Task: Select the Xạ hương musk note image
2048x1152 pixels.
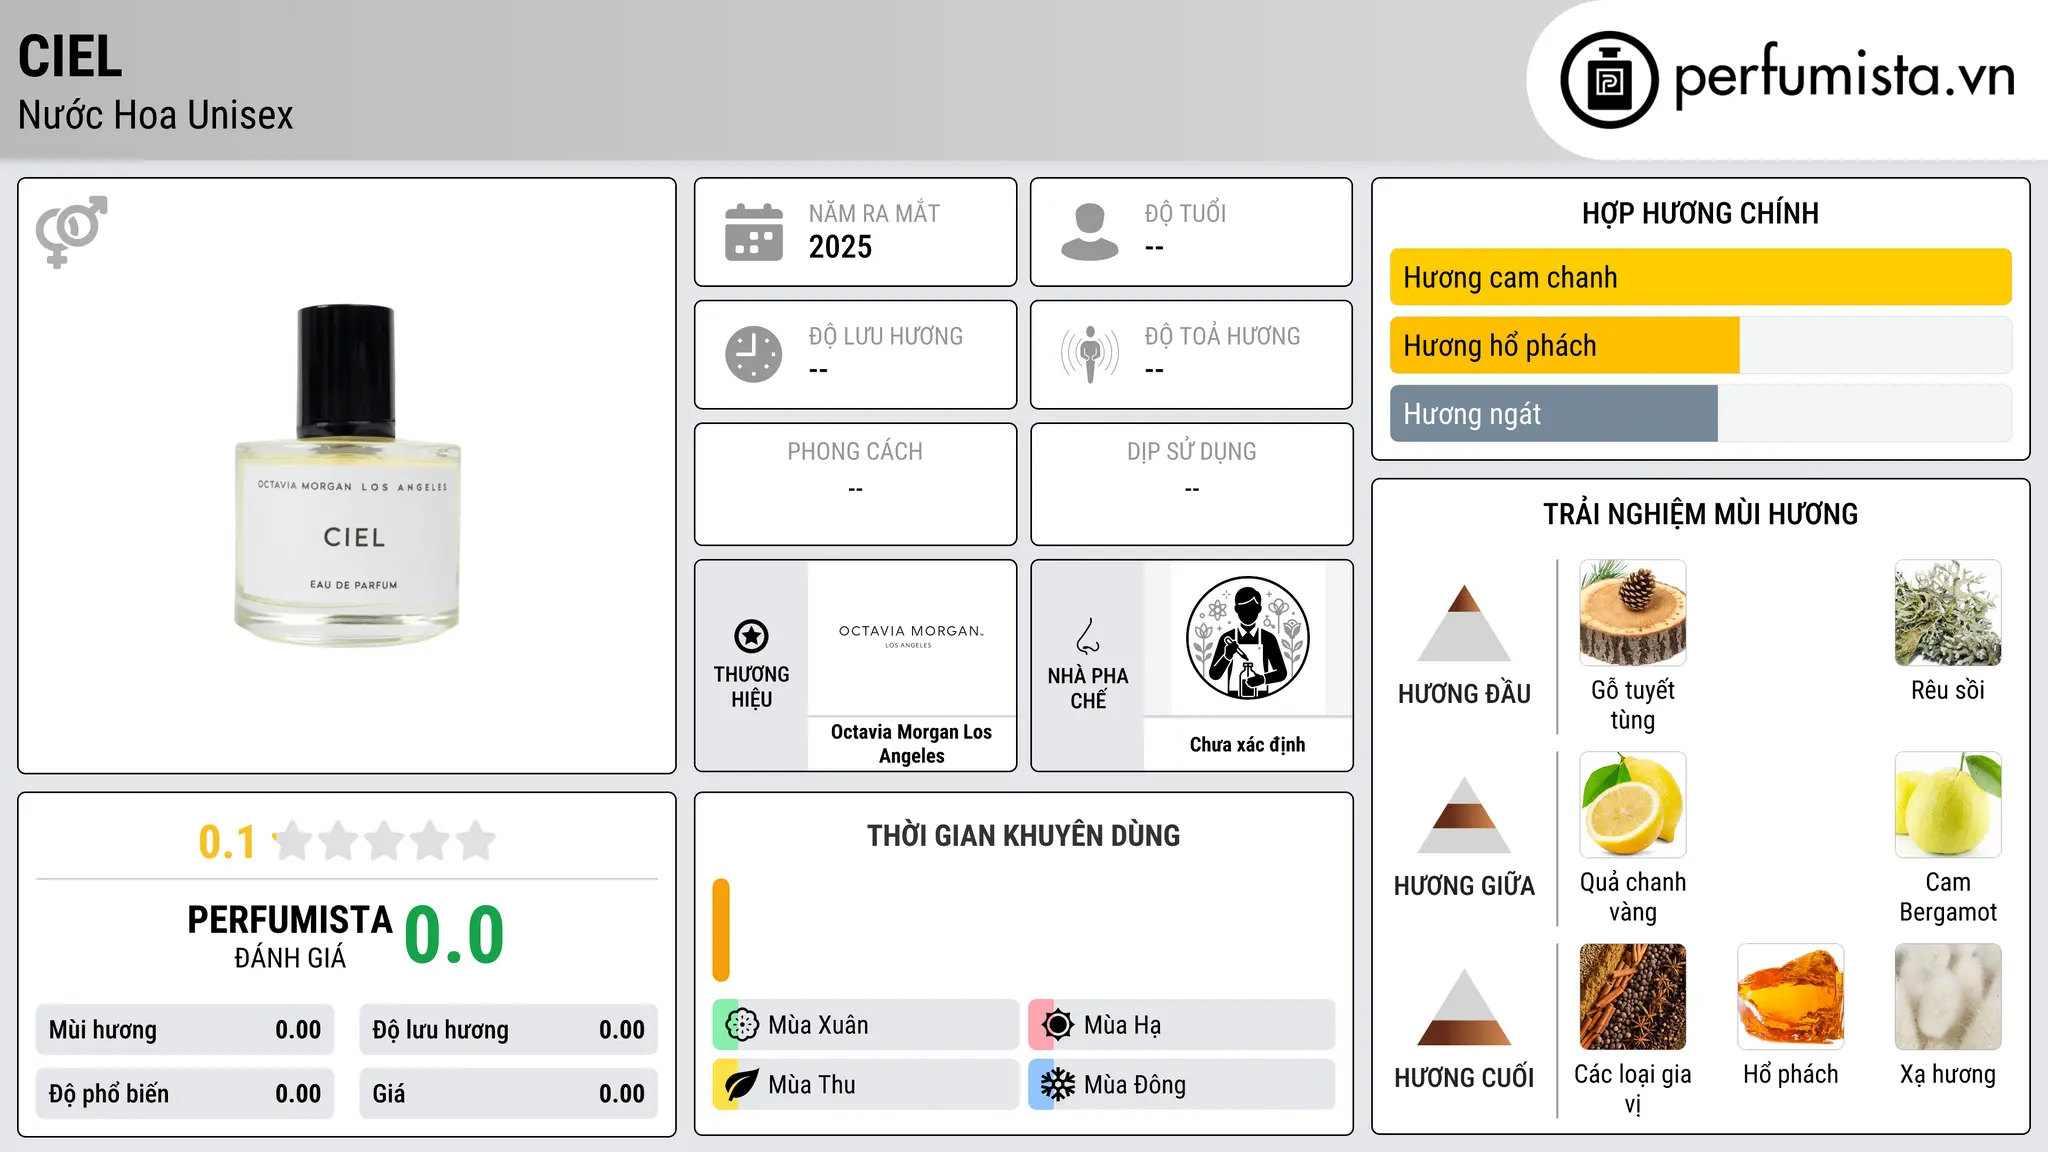Action: pyautogui.click(x=1948, y=997)
